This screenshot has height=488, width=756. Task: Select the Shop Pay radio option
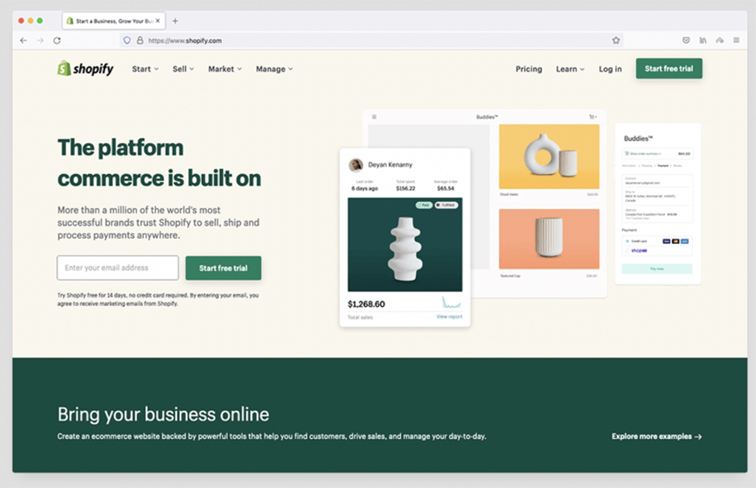[627, 250]
